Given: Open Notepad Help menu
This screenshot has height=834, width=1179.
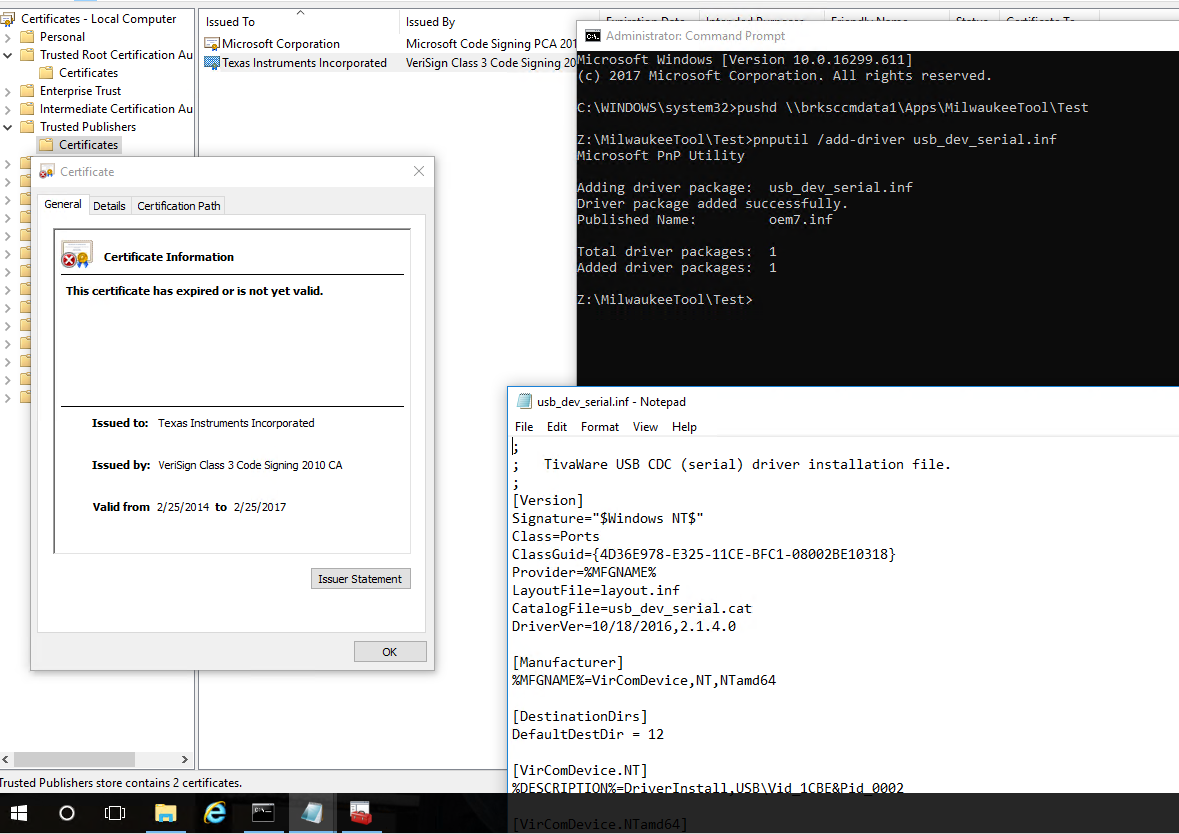Looking at the screenshot, I should (x=684, y=426).
